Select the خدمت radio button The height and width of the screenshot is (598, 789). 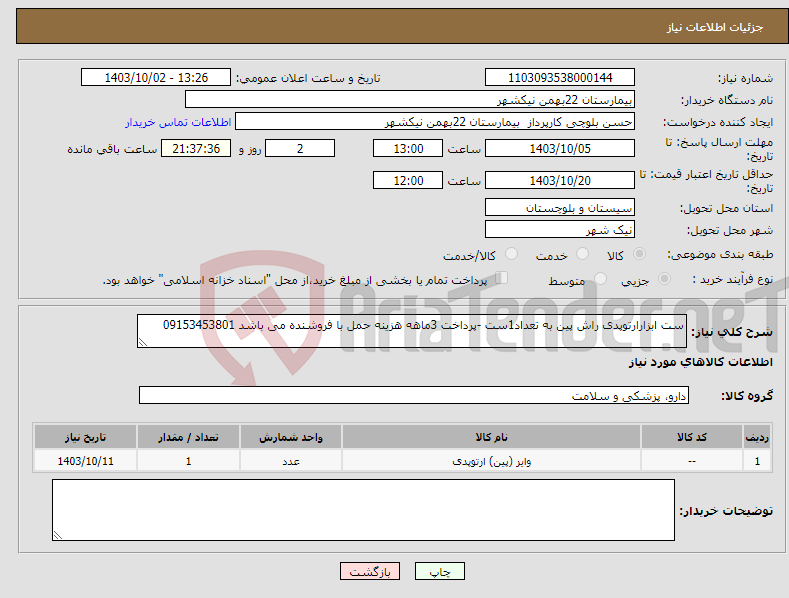click(x=582, y=254)
